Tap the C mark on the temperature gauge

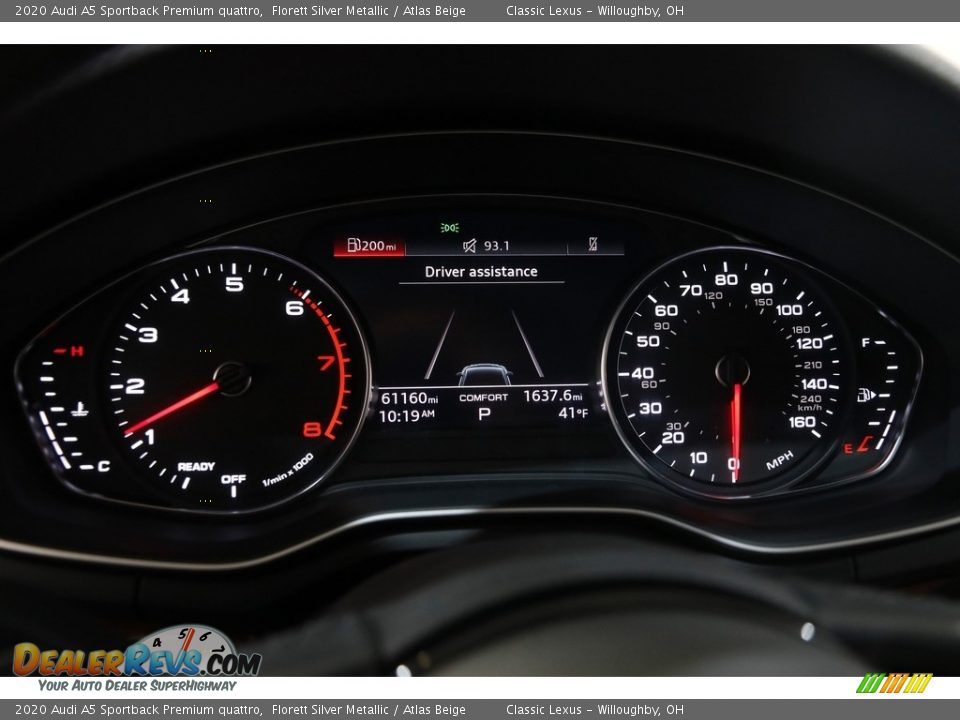pos(103,467)
